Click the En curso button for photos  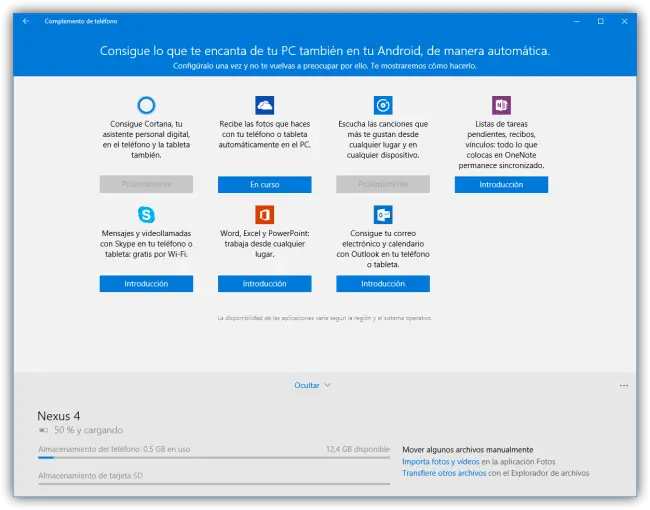(x=264, y=185)
